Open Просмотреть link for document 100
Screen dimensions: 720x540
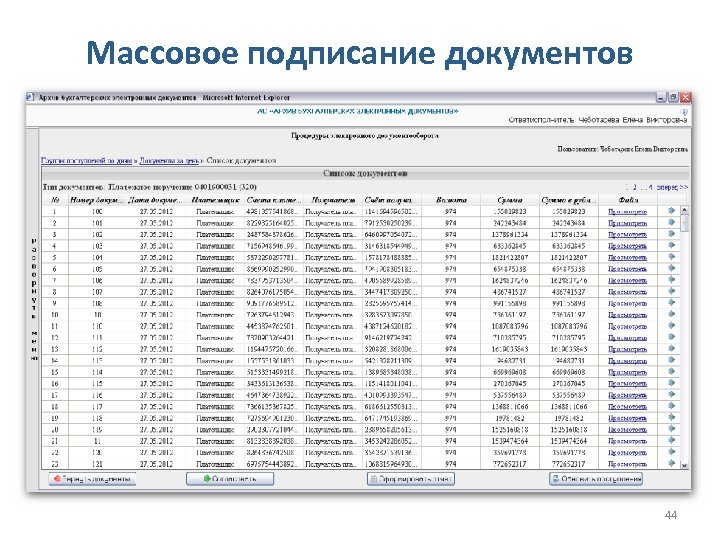[627, 212]
